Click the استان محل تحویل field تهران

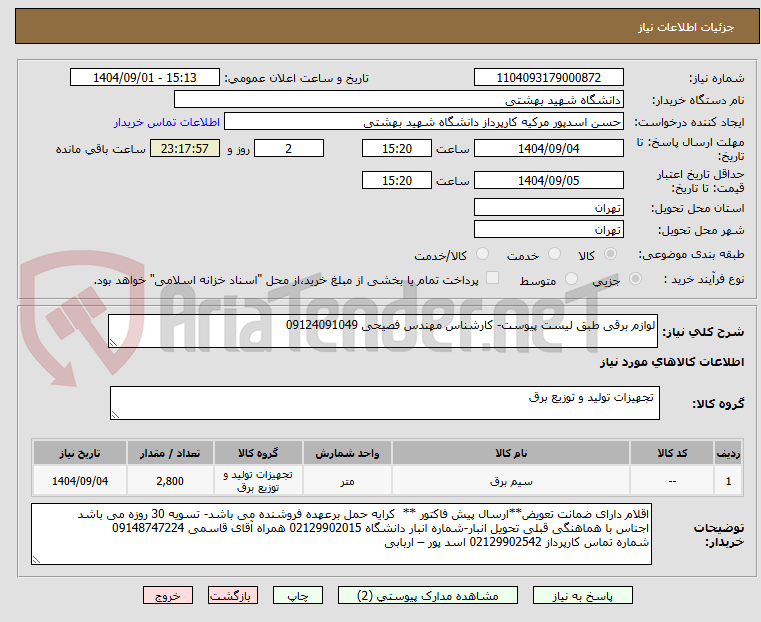pos(548,207)
